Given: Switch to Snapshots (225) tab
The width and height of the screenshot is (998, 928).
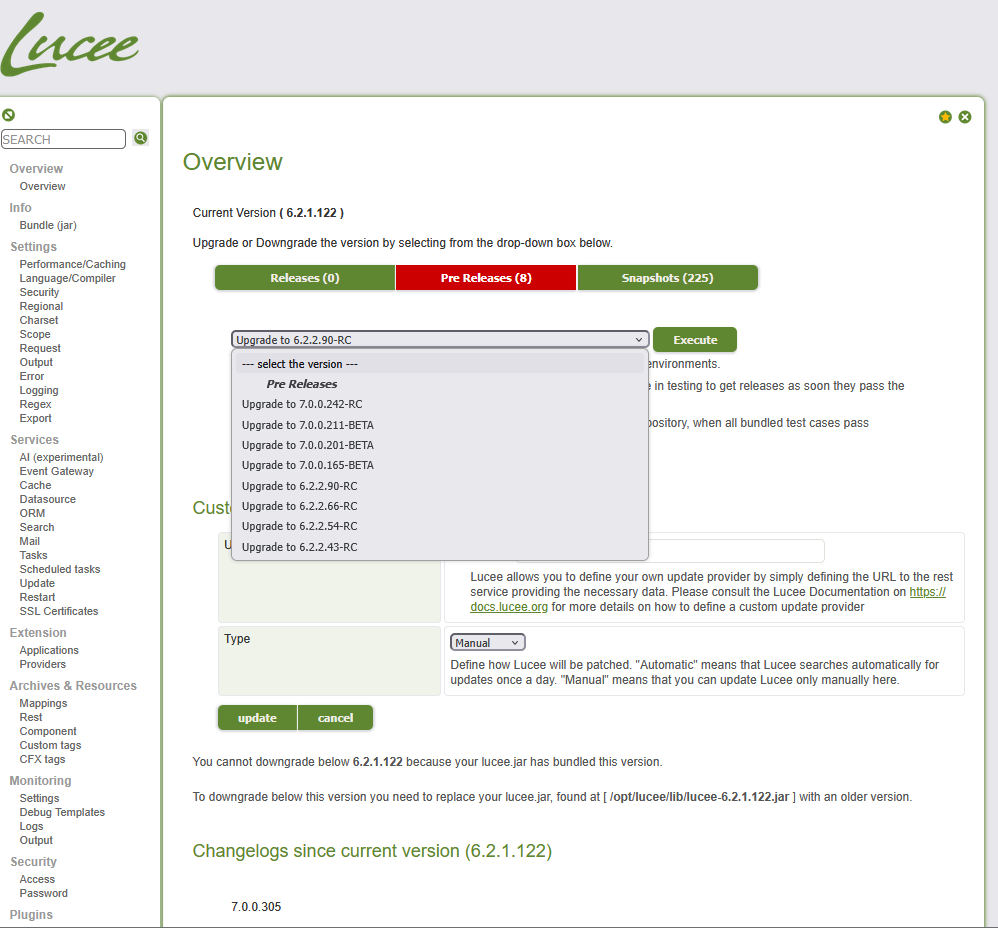Looking at the screenshot, I should point(668,278).
